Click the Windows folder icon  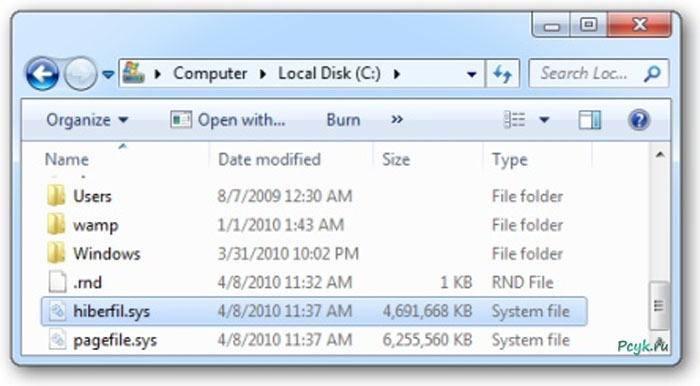(56, 253)
